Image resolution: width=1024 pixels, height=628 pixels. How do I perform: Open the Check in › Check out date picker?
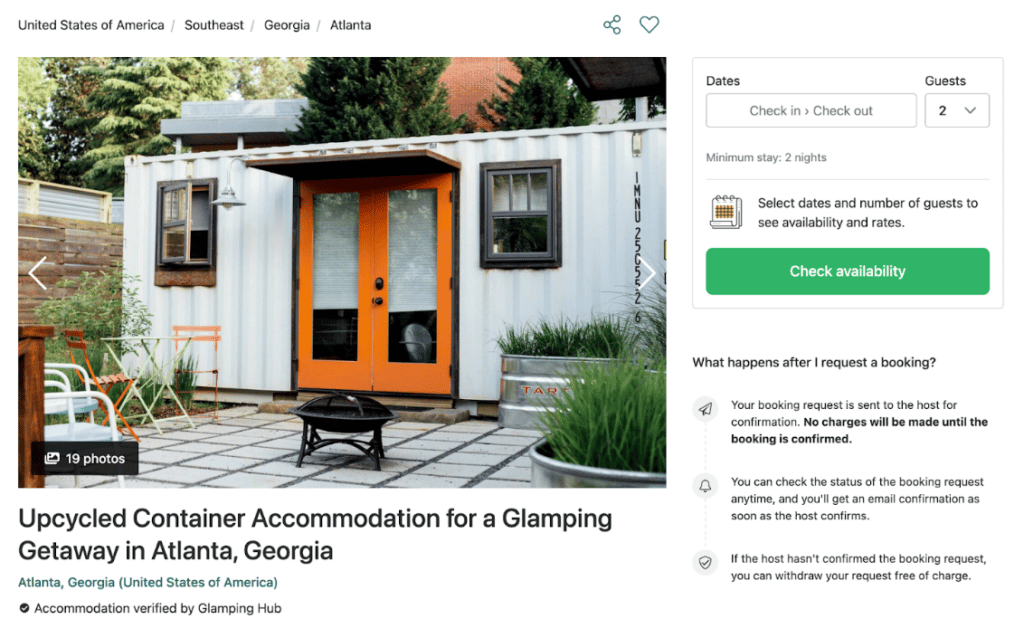pyautogui.click(x=811, y=110)
